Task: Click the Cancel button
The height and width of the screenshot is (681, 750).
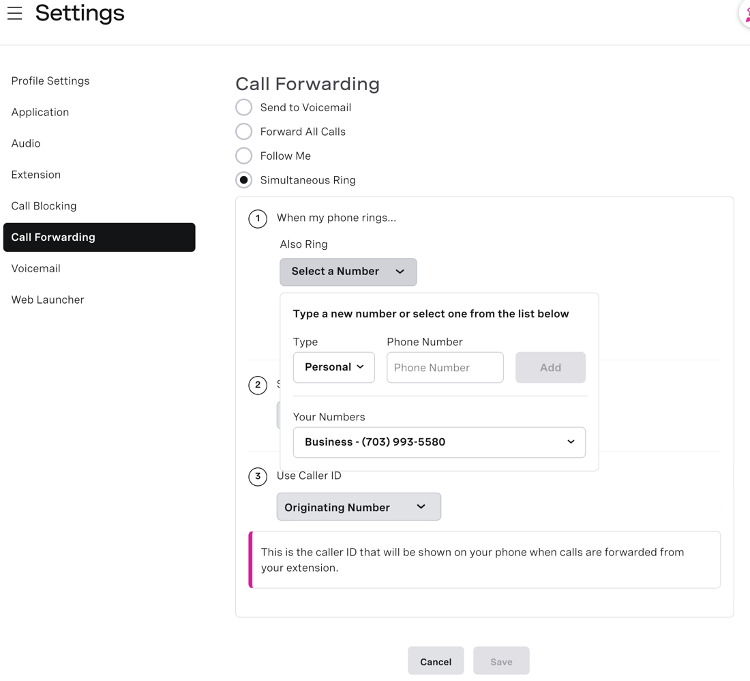Action: [x=436, y=661]
